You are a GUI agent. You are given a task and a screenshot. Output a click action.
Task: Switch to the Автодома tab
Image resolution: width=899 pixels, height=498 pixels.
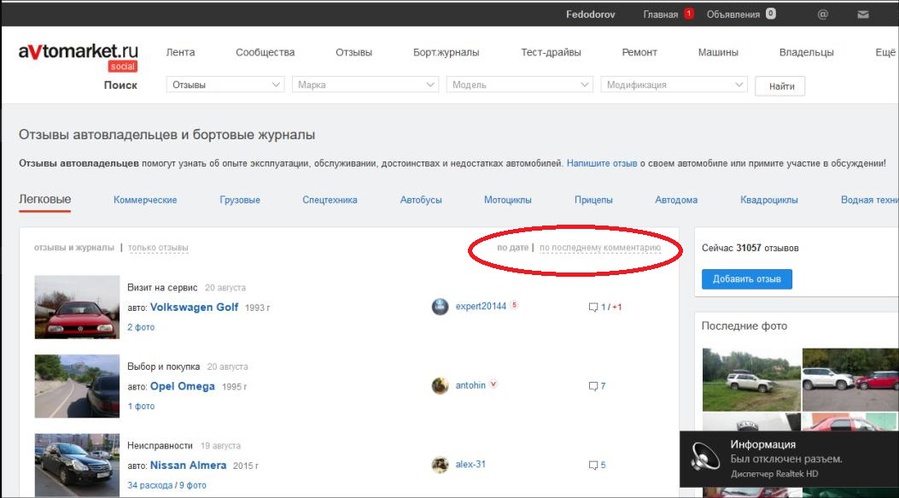tap(676, 200)
